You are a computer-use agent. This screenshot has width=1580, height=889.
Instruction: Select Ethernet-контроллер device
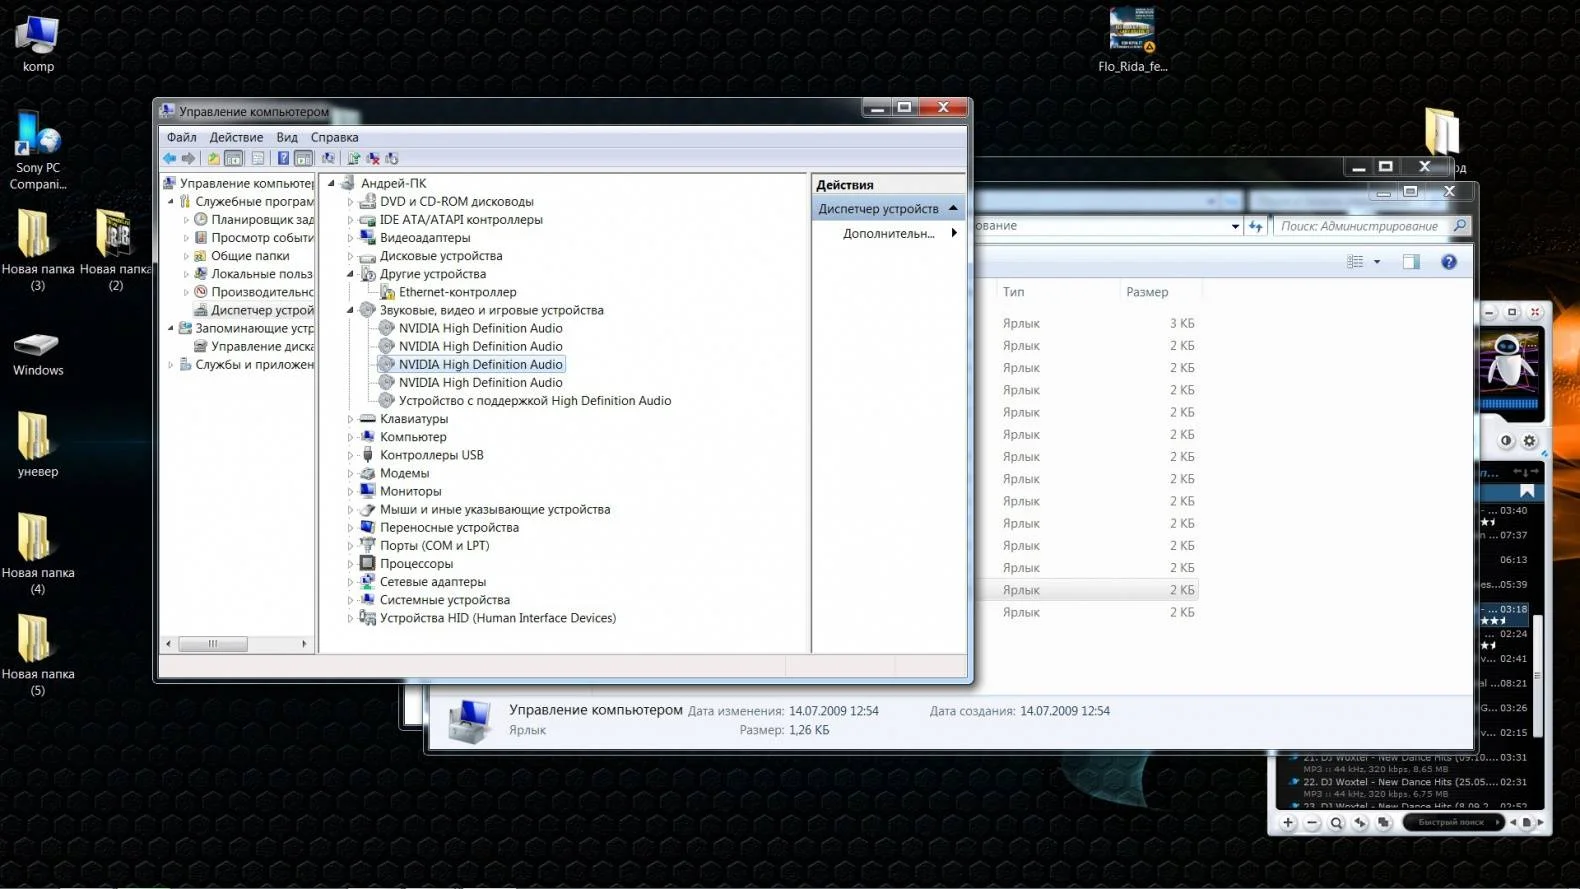(x=457, y=292)
